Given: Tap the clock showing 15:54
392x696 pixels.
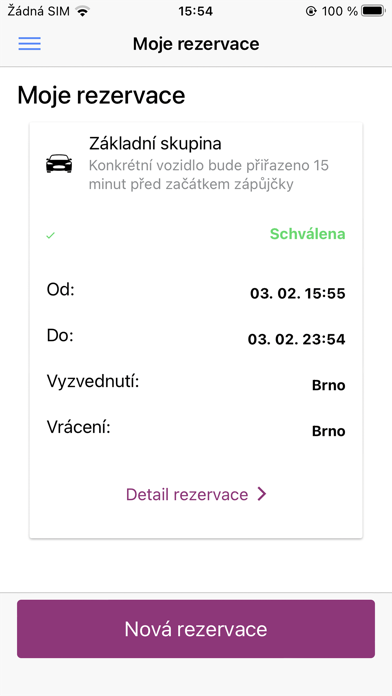Looking at the screenshot, I should (x=196, y=12).
